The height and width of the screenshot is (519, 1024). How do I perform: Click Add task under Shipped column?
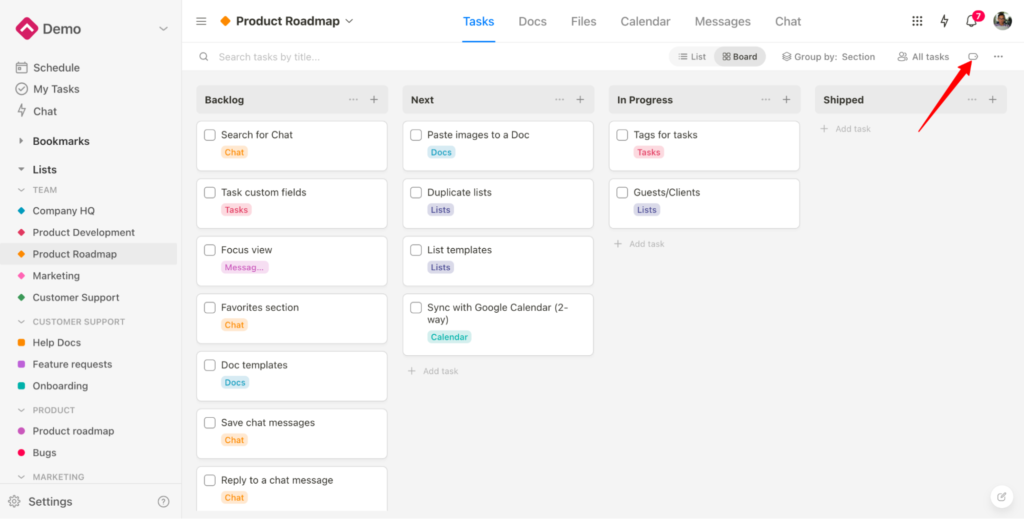(846, 129)
